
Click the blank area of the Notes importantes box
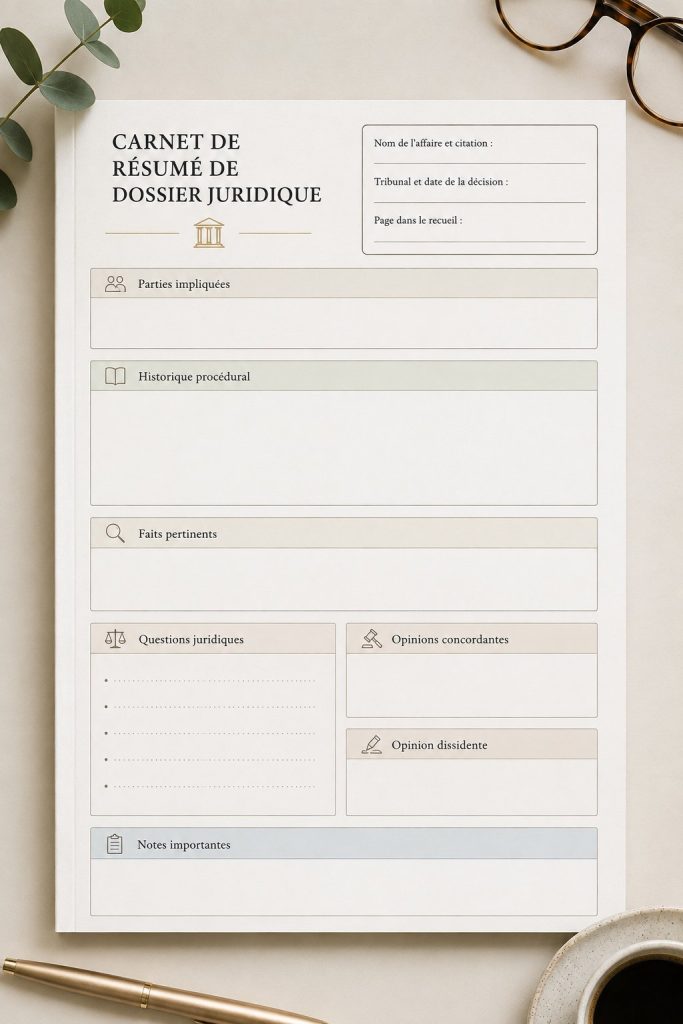tap(343, 886)
